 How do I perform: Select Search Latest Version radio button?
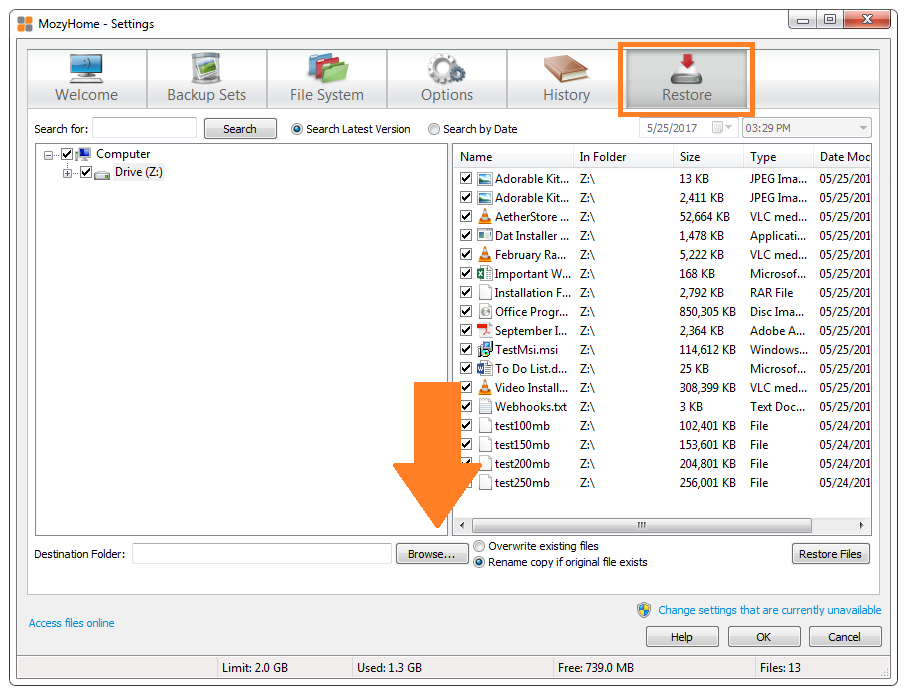coord(297,129)
